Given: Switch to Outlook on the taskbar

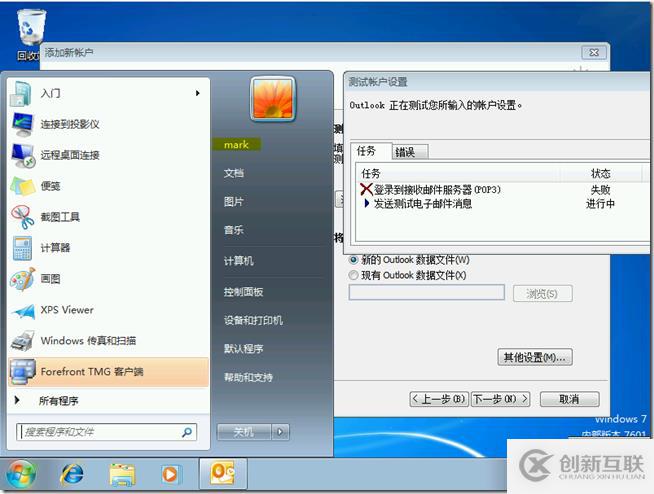Looking at the screenshot, I should click(x=223, y=474).
